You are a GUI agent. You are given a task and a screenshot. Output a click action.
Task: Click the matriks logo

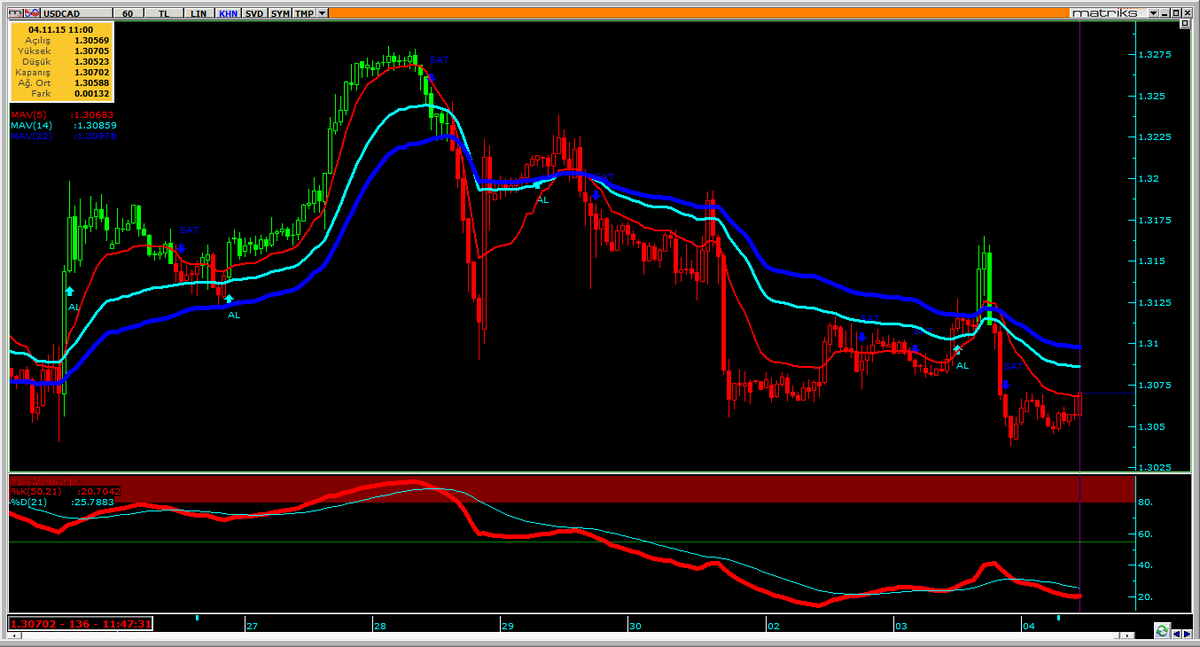coord(1105,13)
